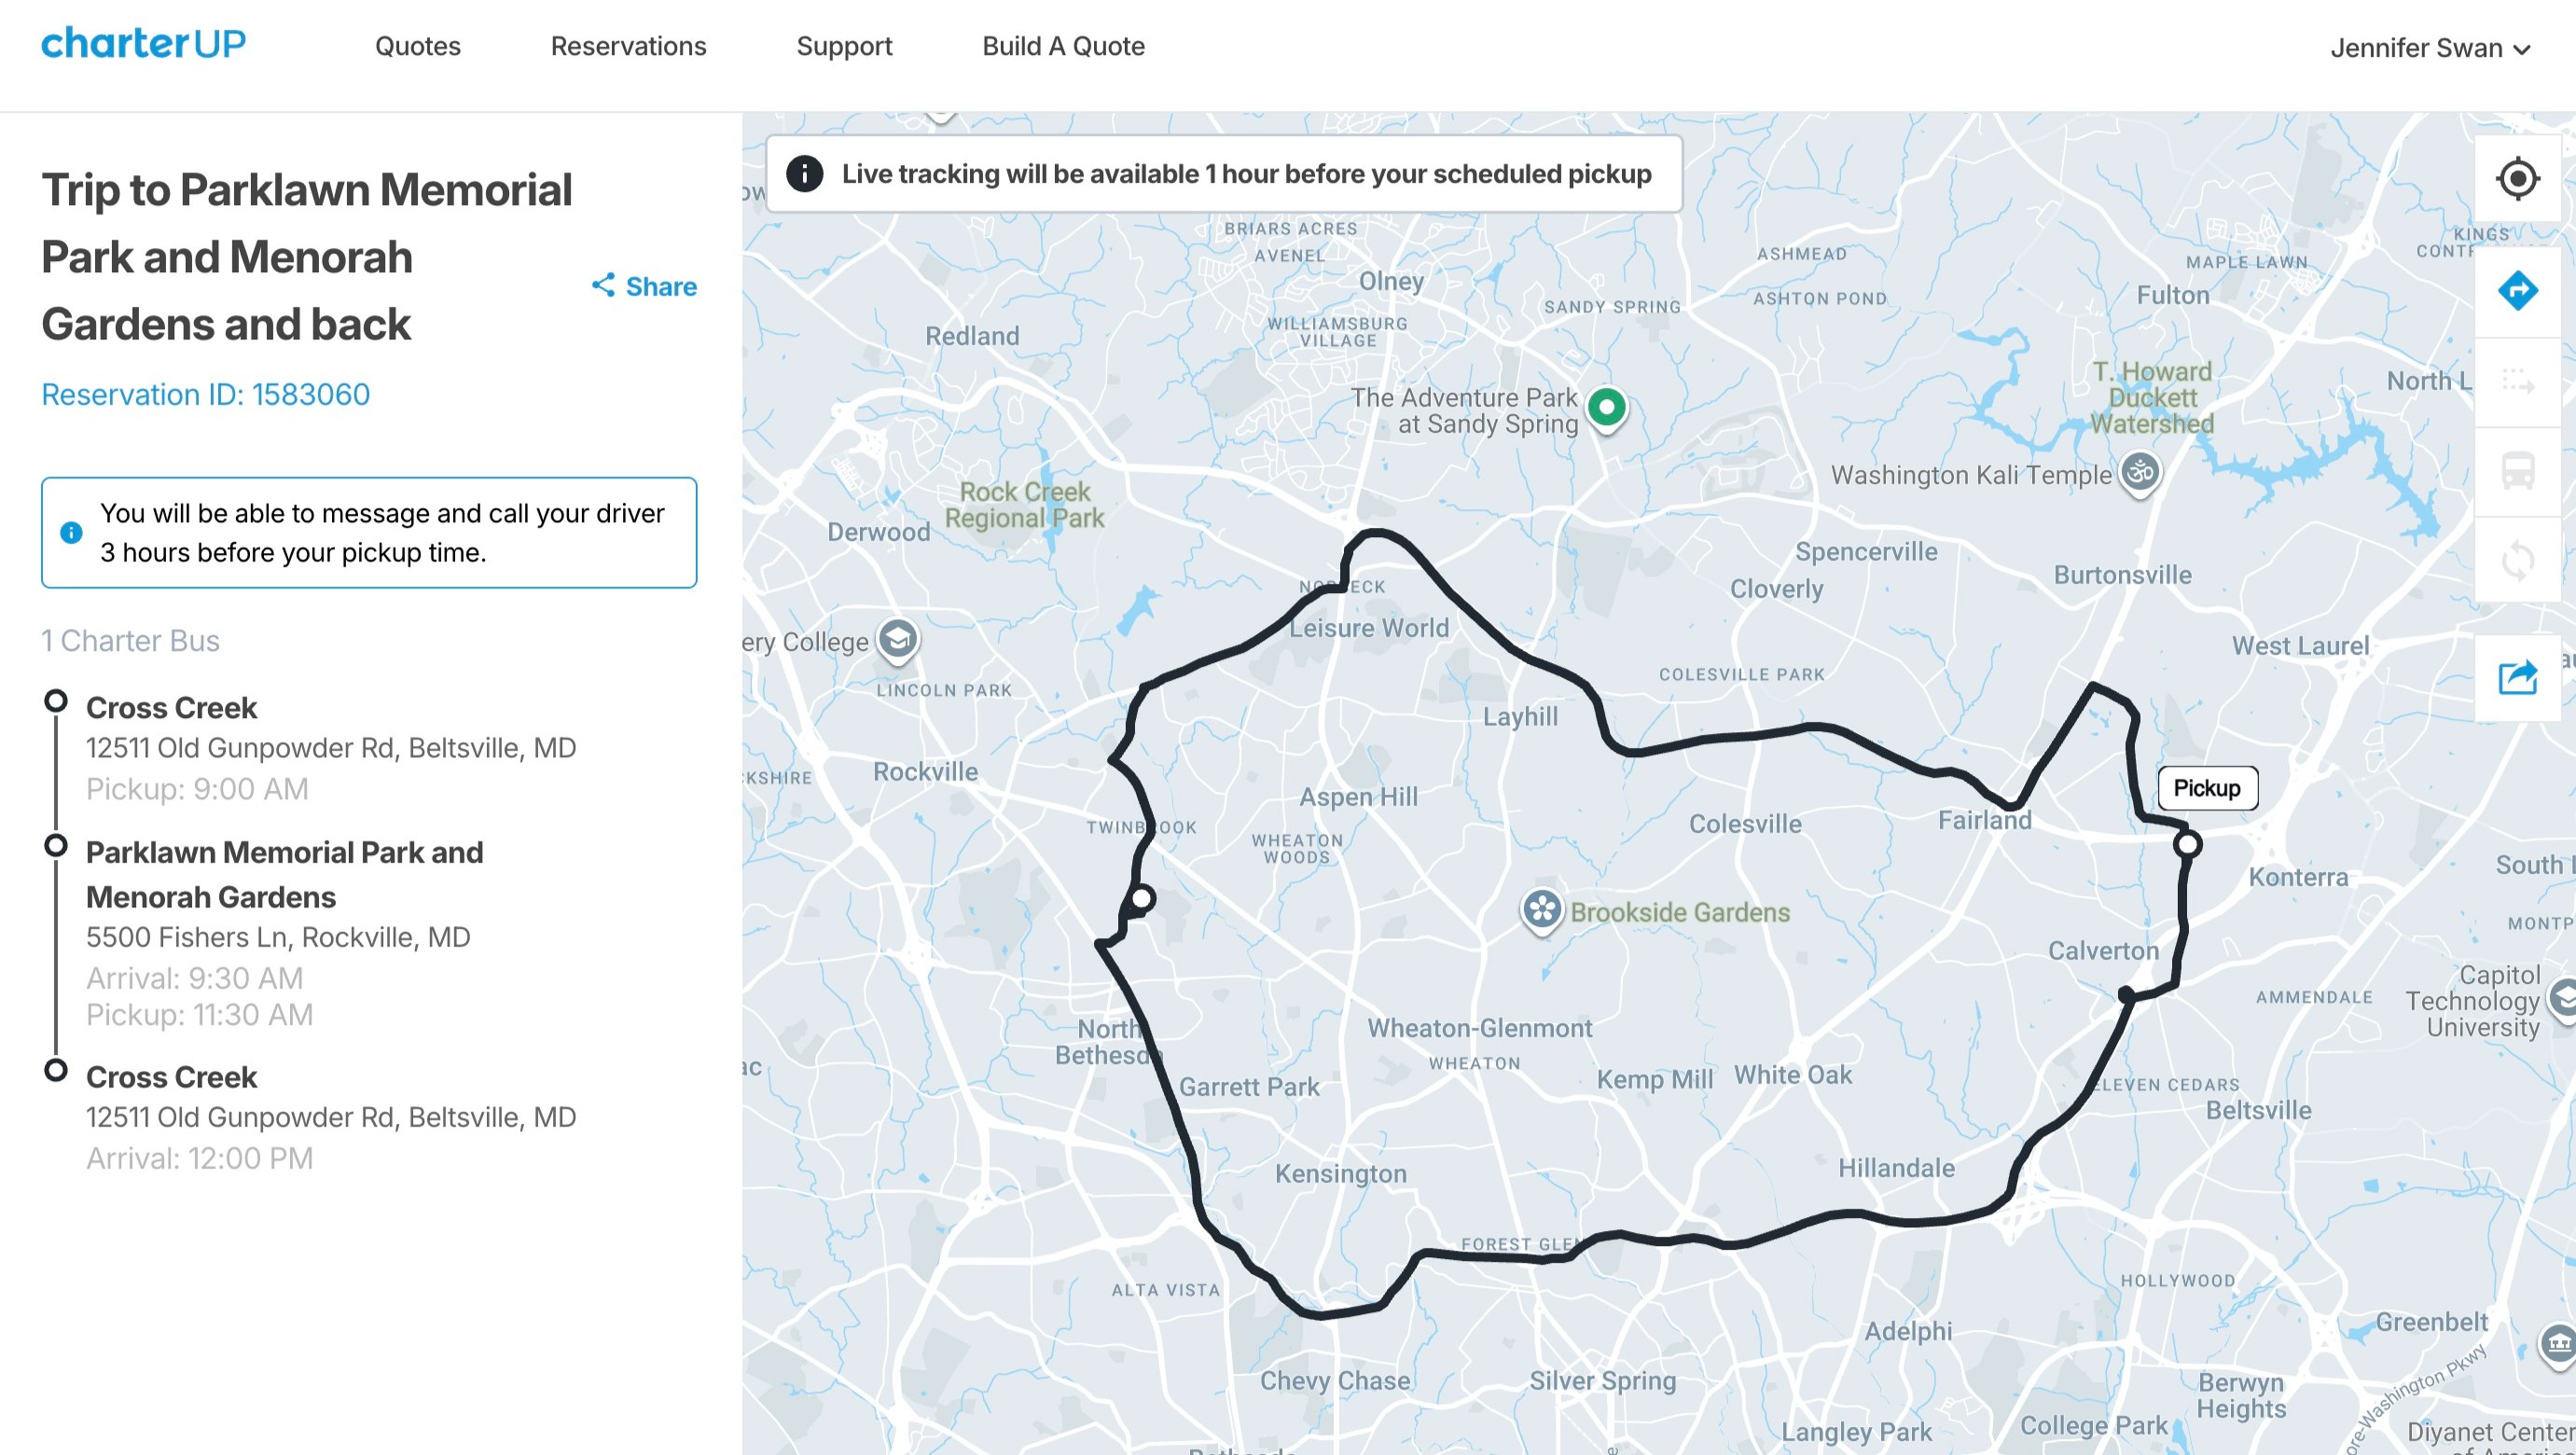2576x1455 pixels.
Task: Click the dotted route arrow icon
Action: (x=2517, y=382)
